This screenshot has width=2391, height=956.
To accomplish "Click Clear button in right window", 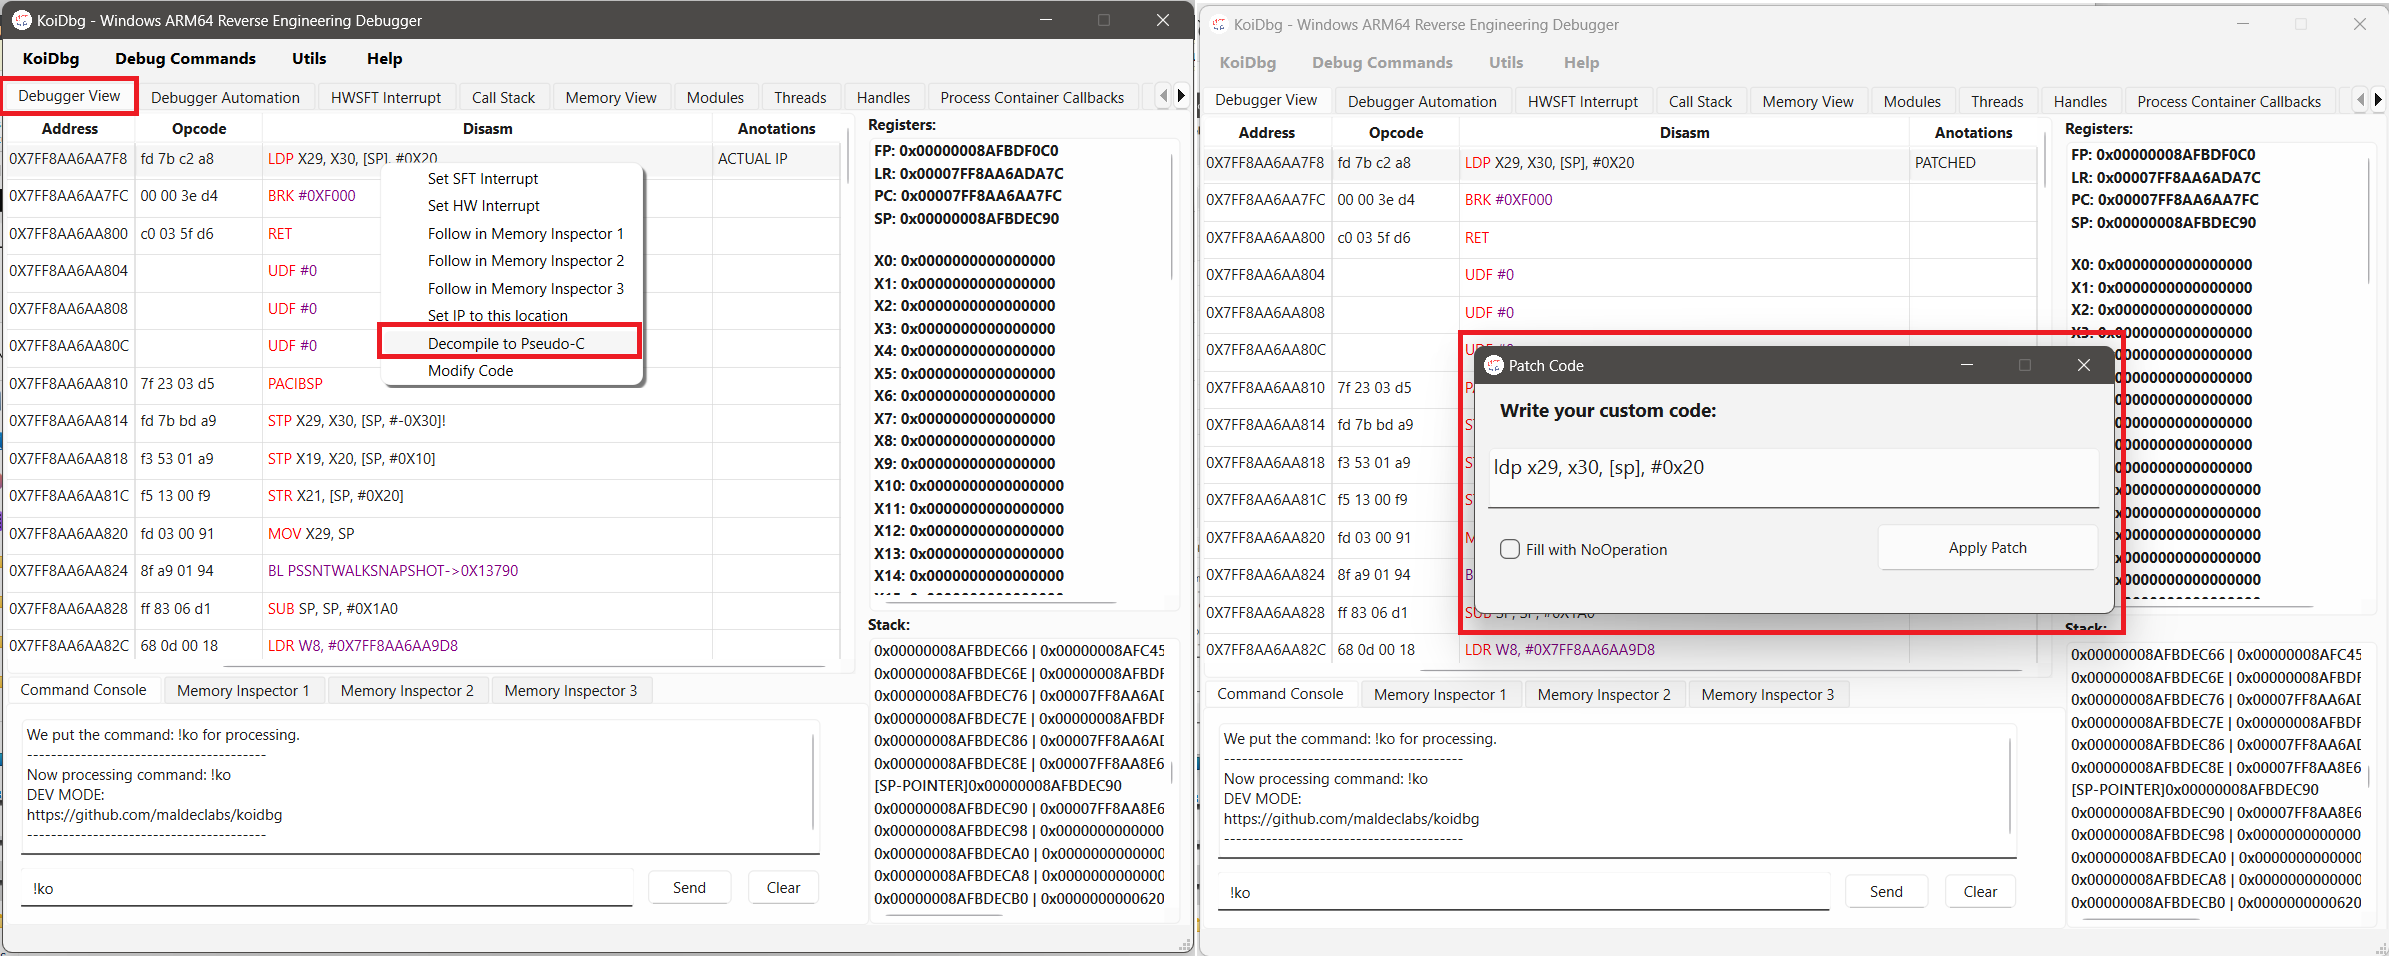I will pyautogui.click(x=1980, y=891).
